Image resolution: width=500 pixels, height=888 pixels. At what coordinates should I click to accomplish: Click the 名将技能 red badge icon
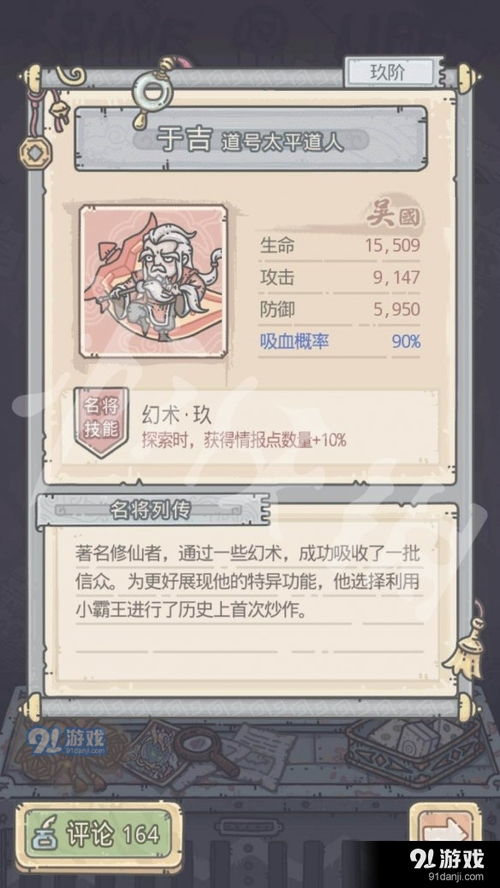coord(102,422)
